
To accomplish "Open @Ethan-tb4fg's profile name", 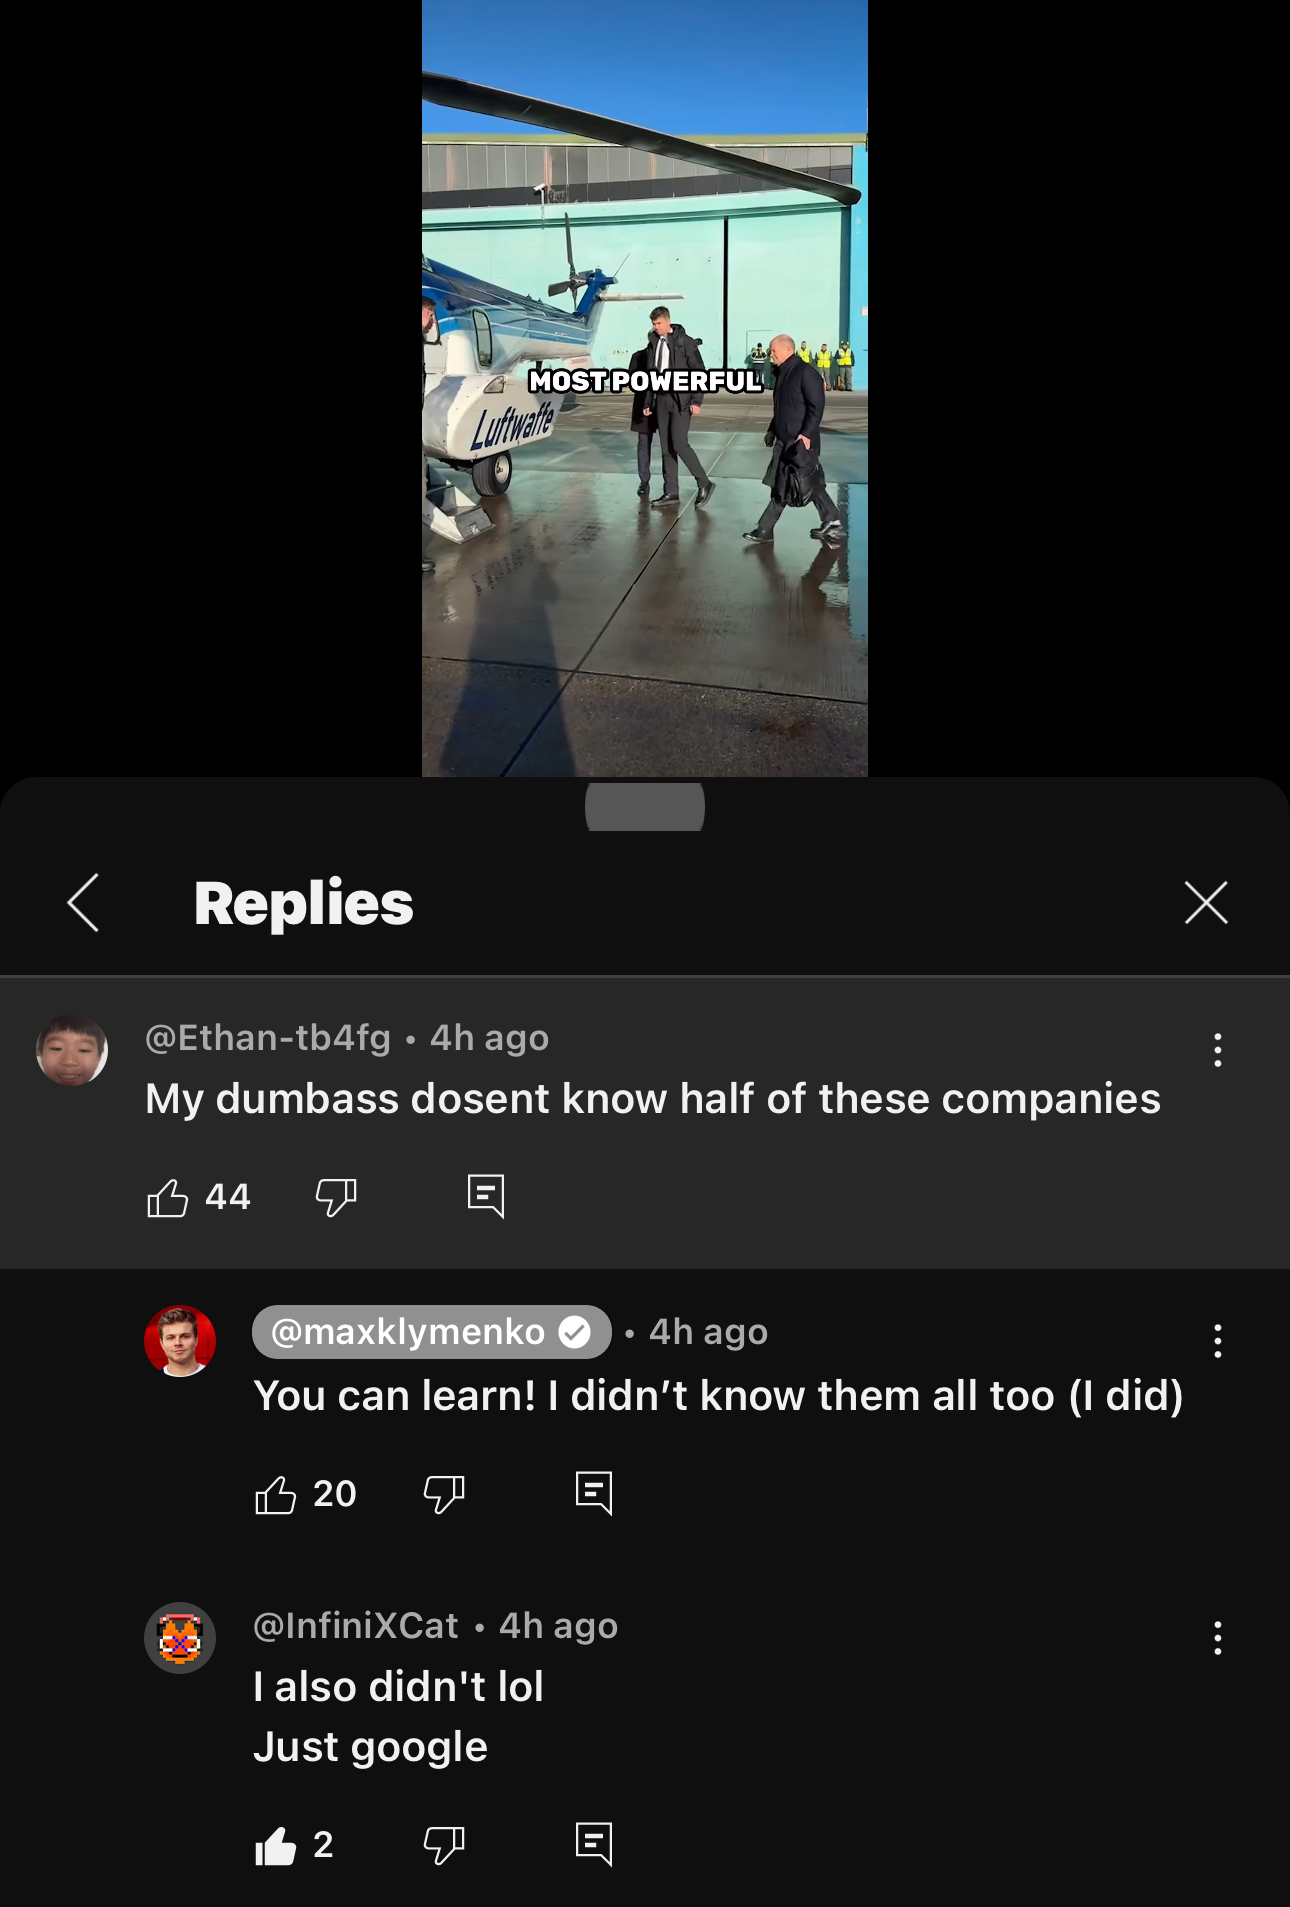I will (268, 1038).
